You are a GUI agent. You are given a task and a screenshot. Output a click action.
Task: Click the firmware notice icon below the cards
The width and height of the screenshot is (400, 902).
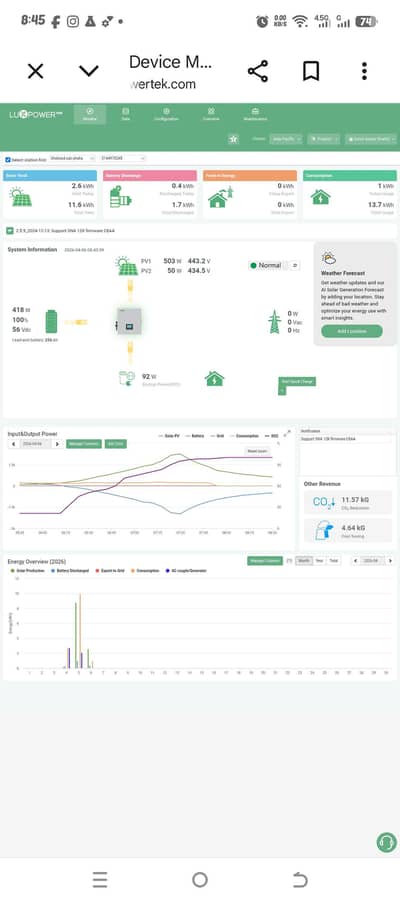9,231
